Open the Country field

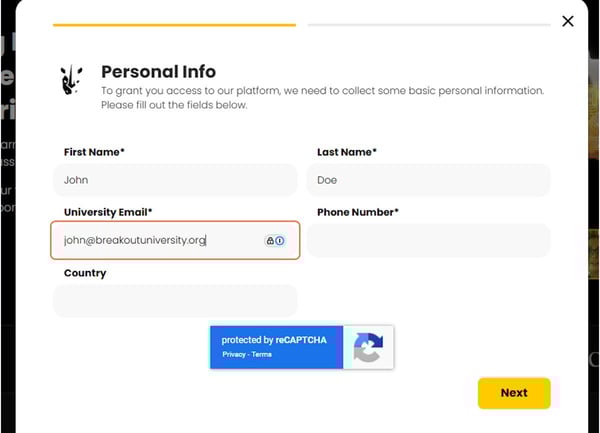tap(175, 300)
